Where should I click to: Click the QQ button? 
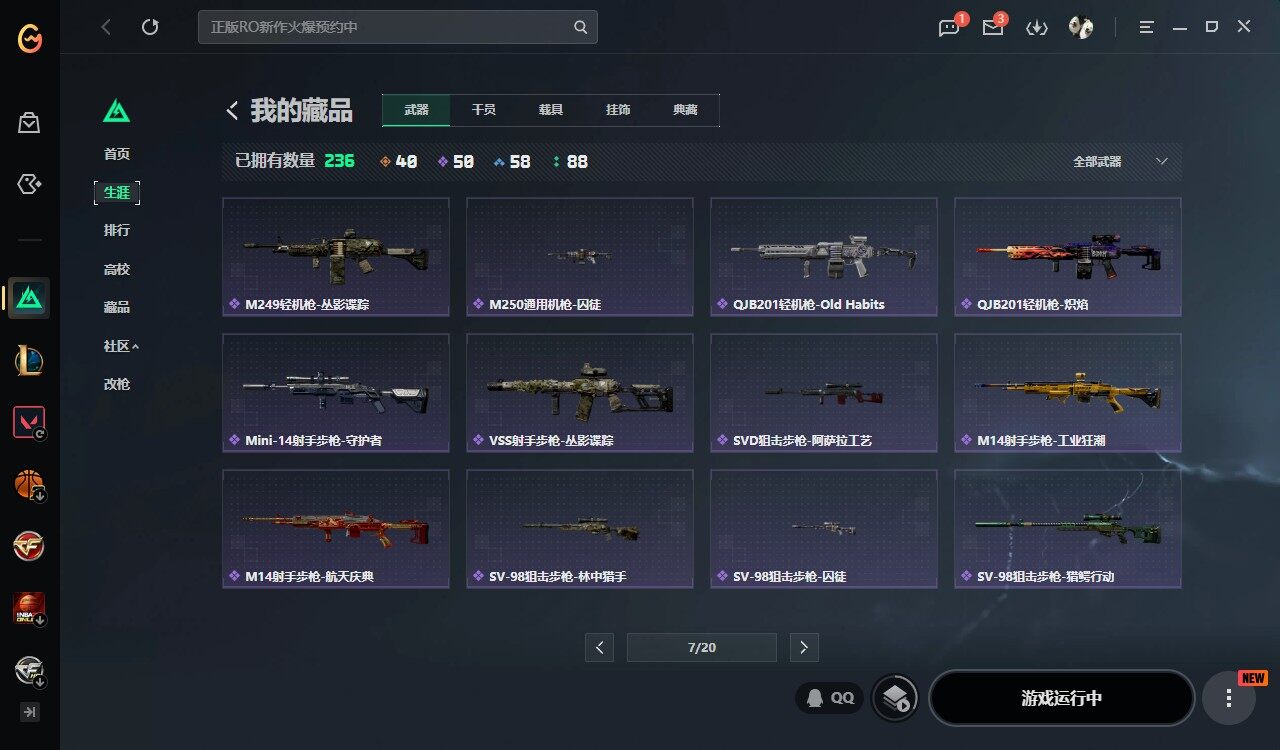point(830,698)
